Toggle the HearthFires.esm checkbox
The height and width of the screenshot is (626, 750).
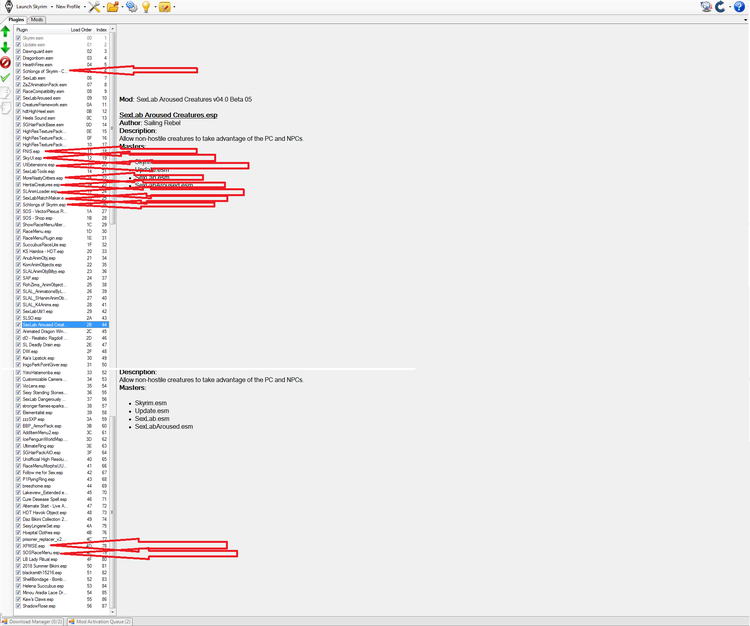click(18, 65)
